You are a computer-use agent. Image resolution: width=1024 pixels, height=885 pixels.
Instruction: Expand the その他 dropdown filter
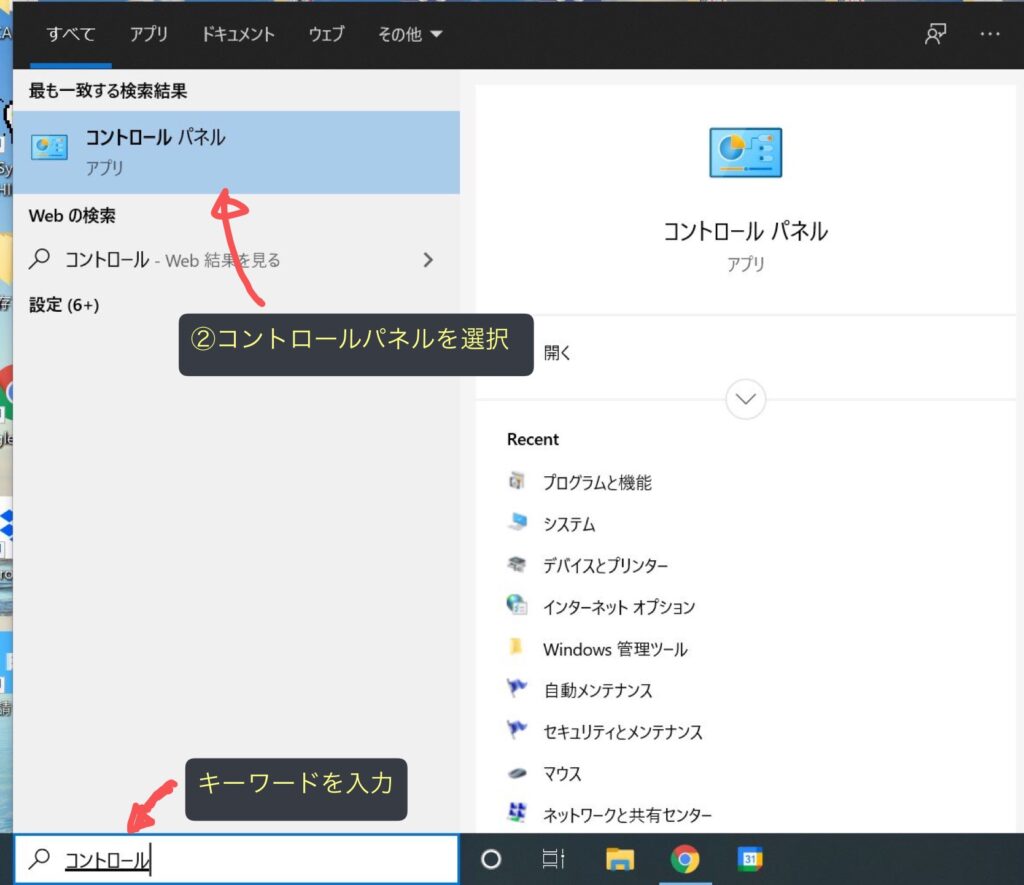[410, 35]
